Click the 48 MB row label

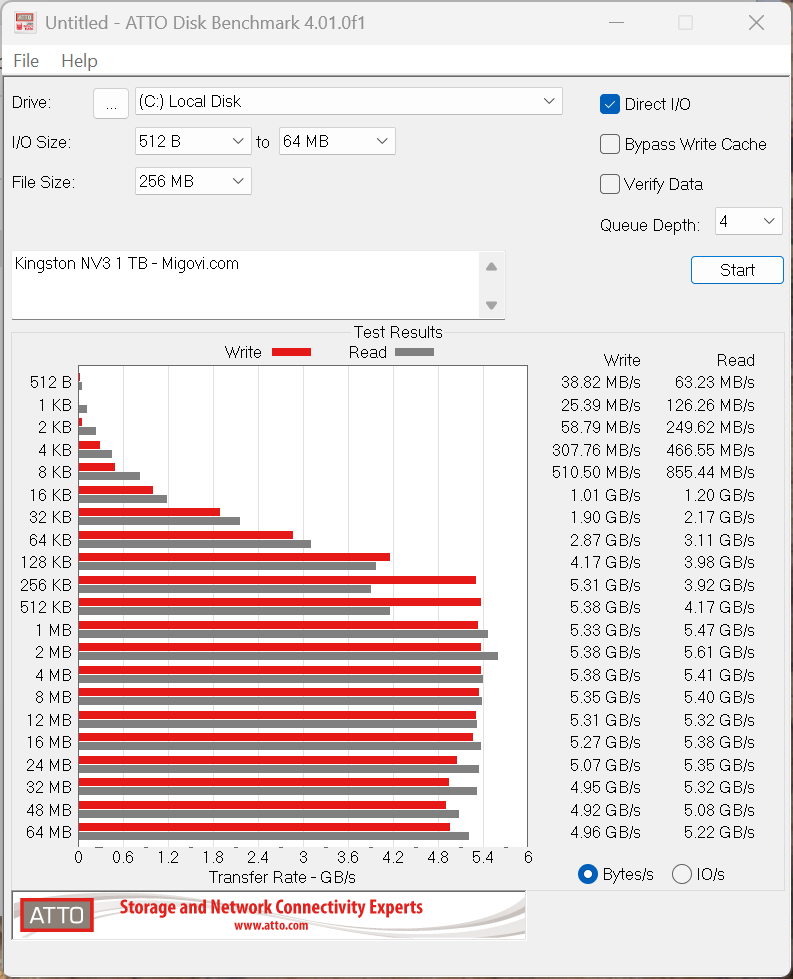(x=49, y=810)
